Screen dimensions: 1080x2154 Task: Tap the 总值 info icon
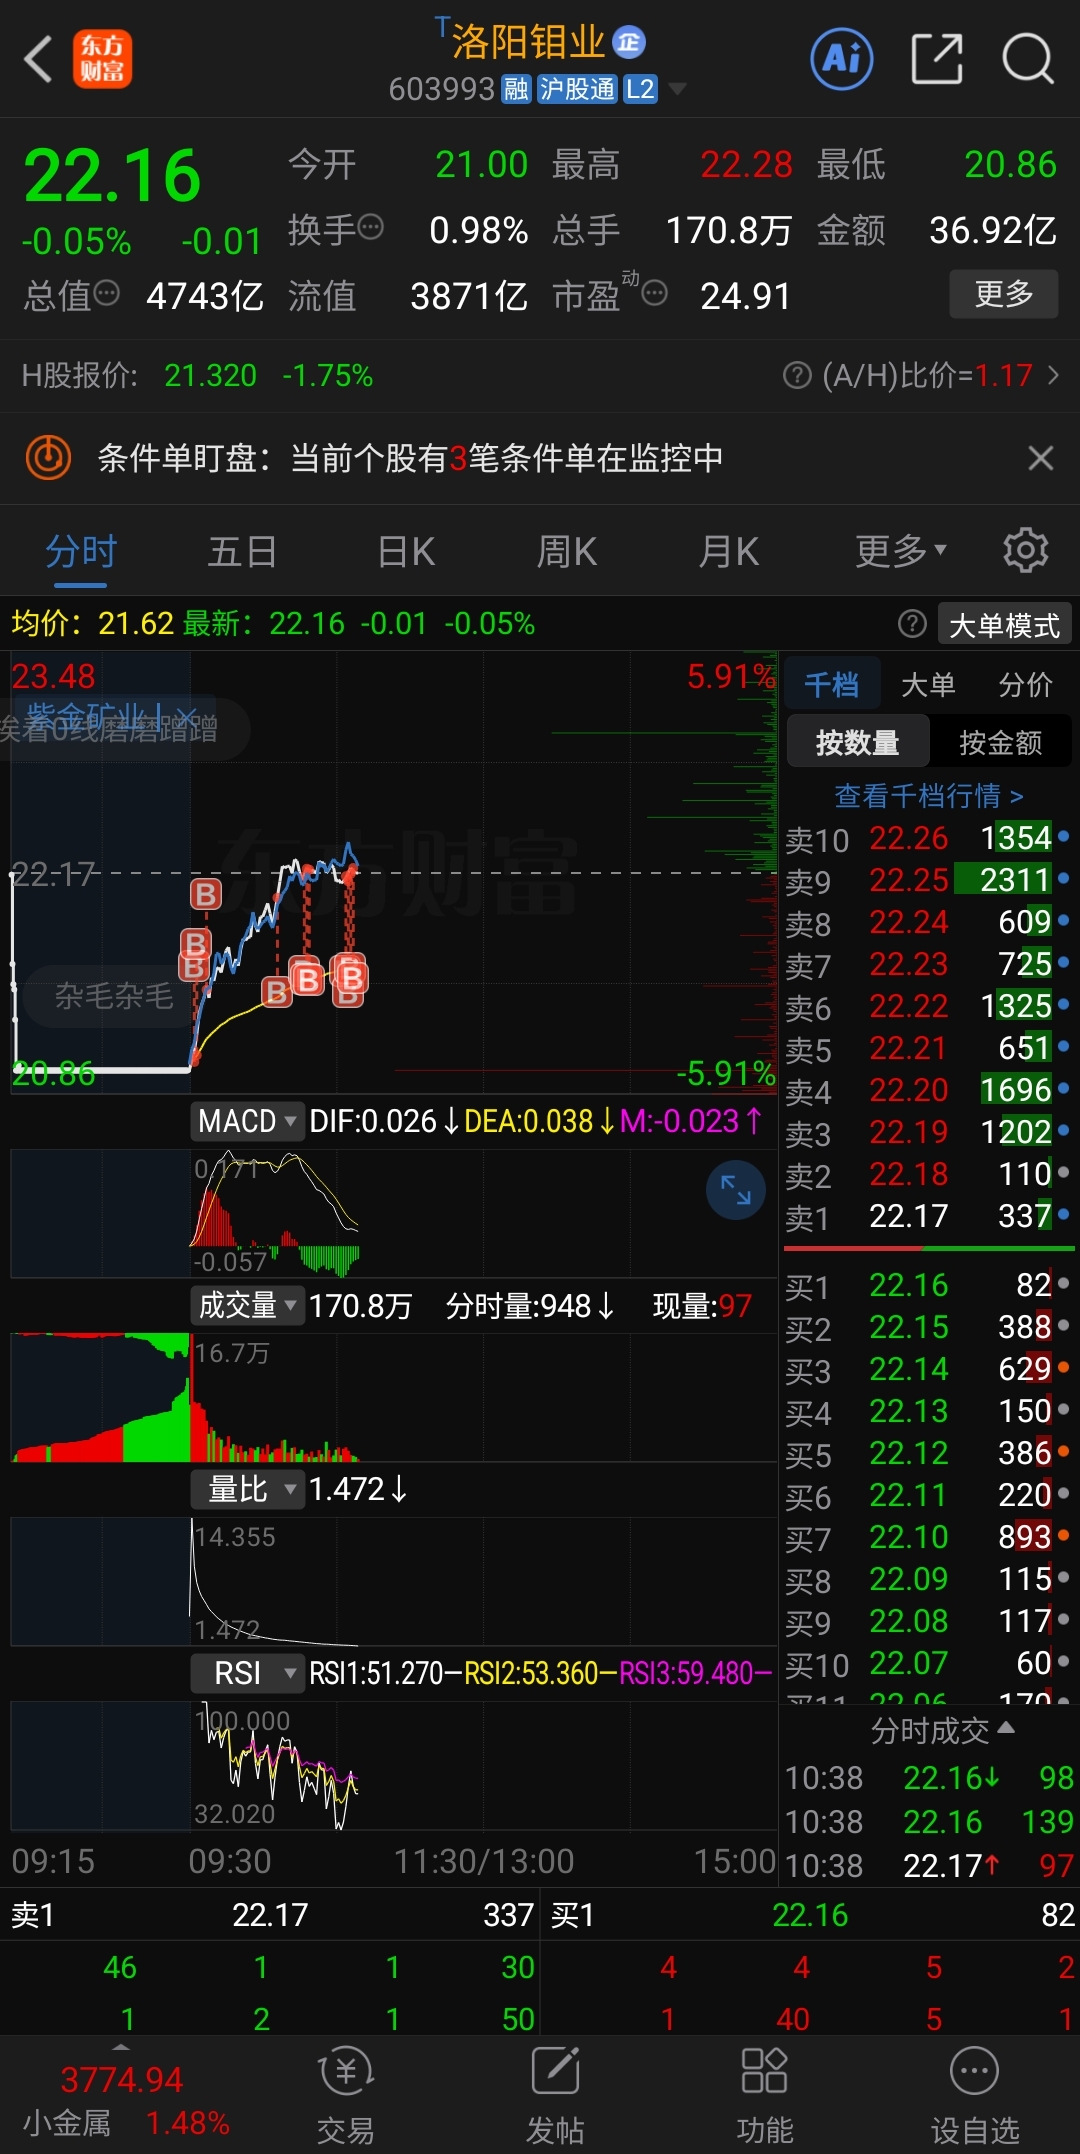tap(107, 293)
